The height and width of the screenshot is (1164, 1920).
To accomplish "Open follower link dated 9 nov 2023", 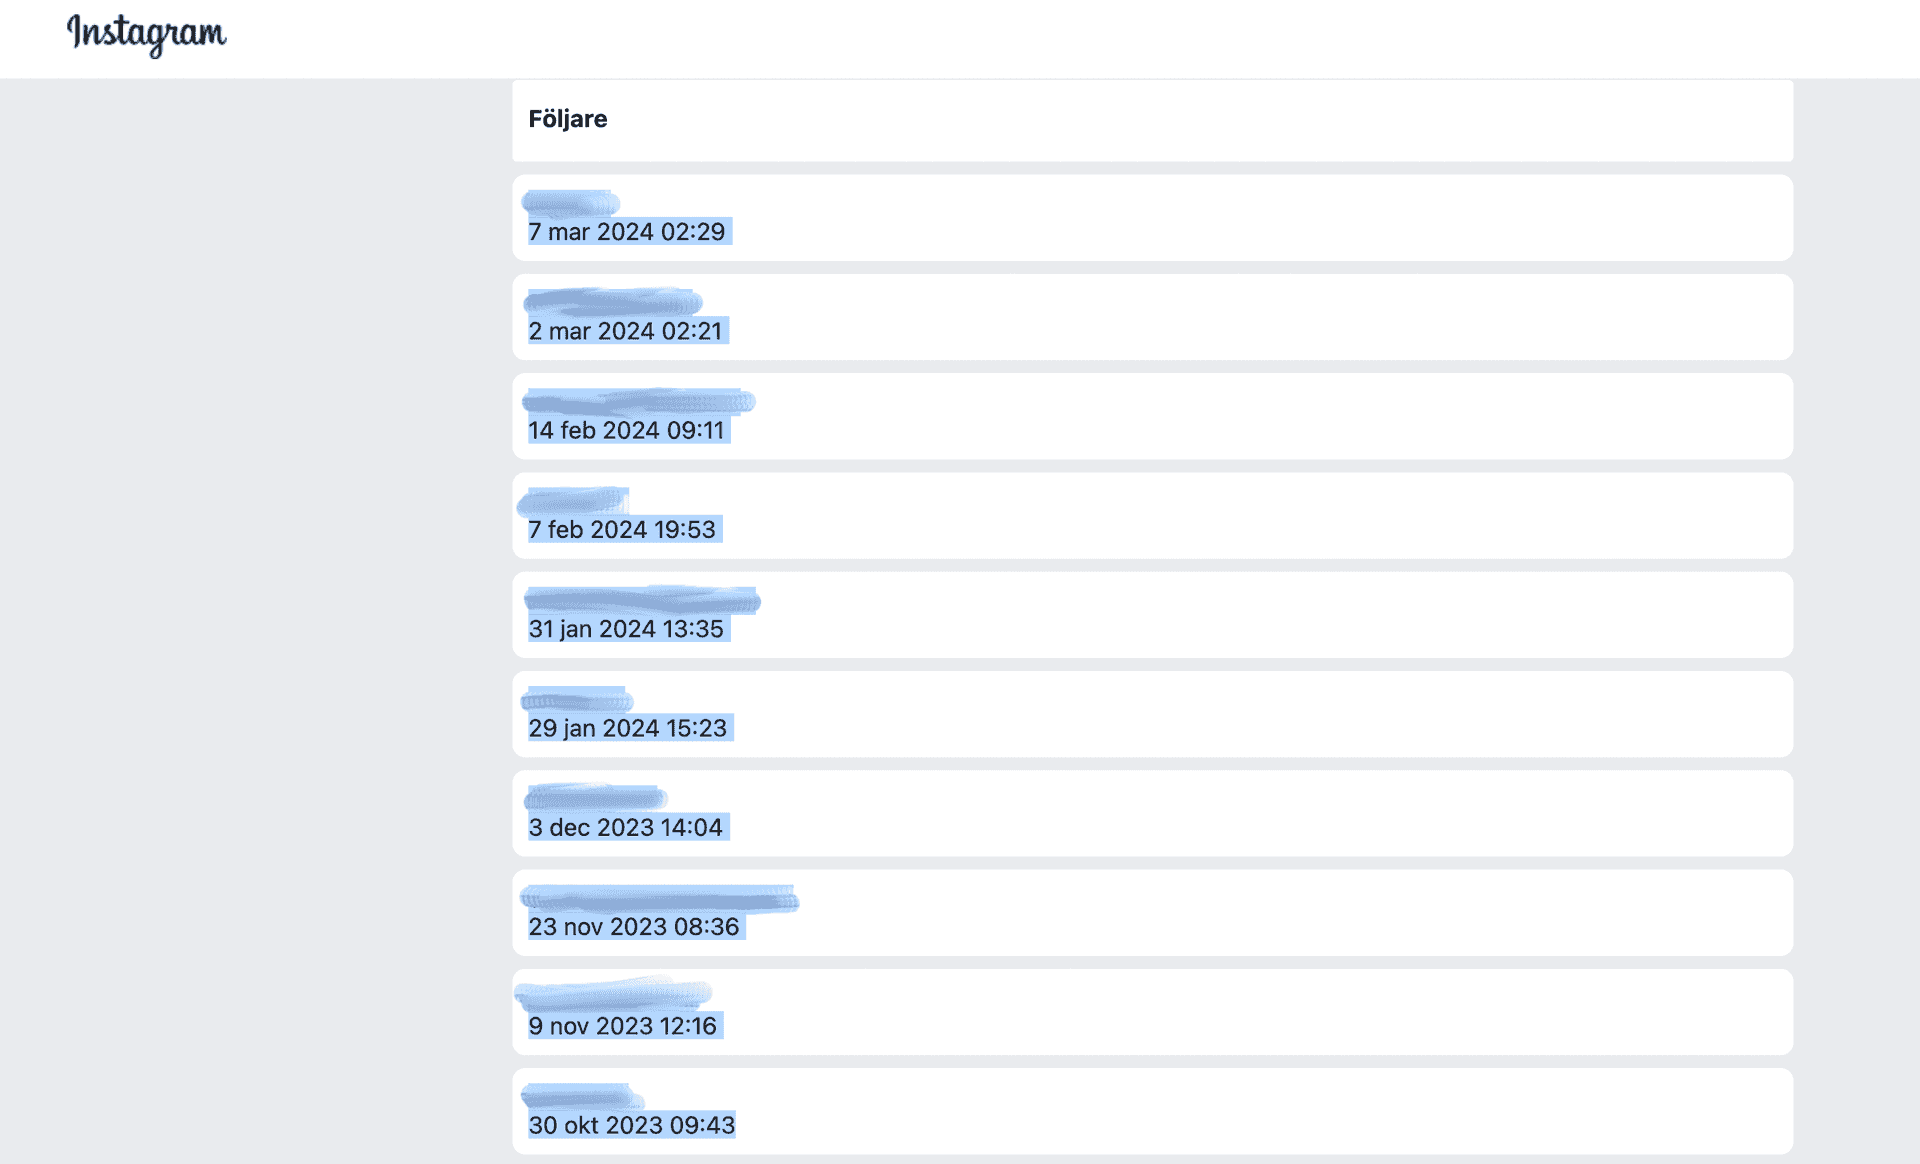I will (x=613, y=995).
